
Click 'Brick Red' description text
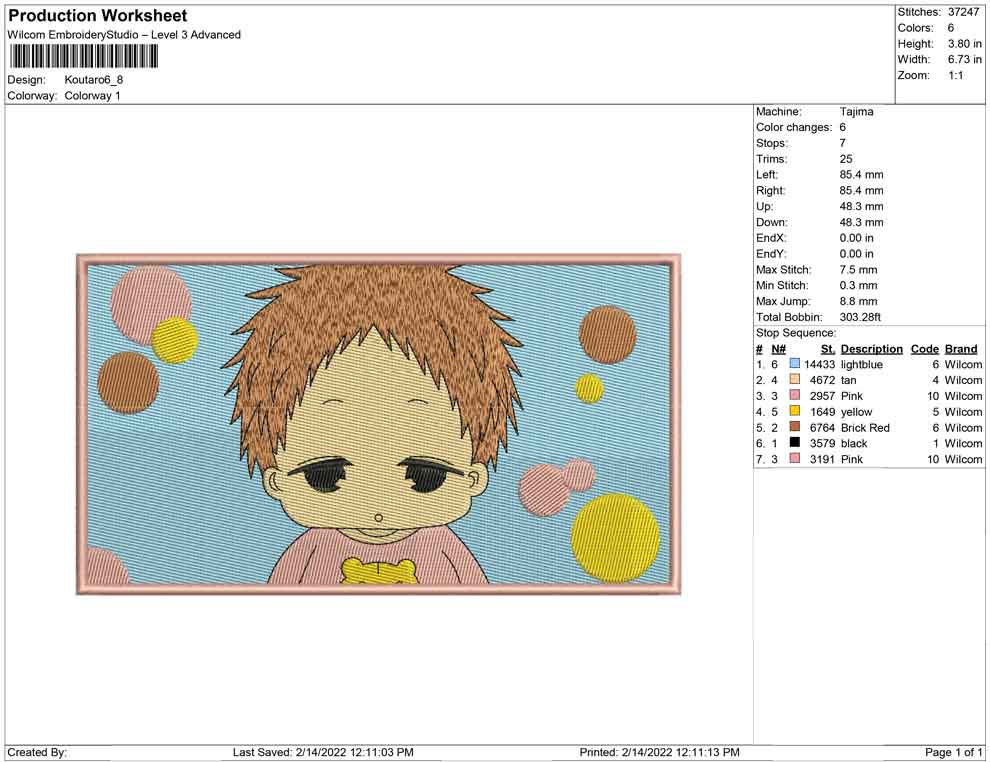click(865, 427)
